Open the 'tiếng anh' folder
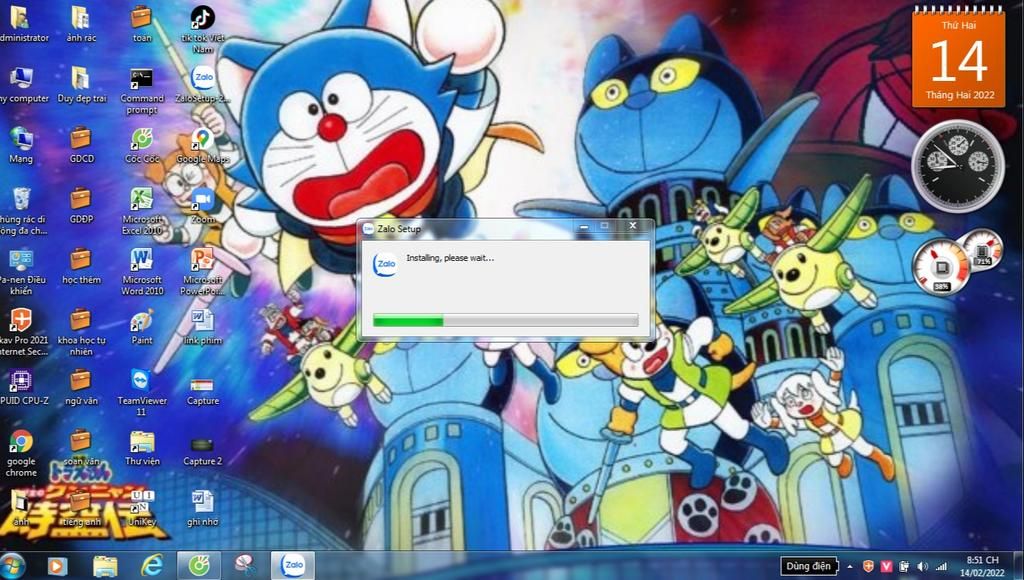Screen dimensions: 1024x580 click(81, 508)
